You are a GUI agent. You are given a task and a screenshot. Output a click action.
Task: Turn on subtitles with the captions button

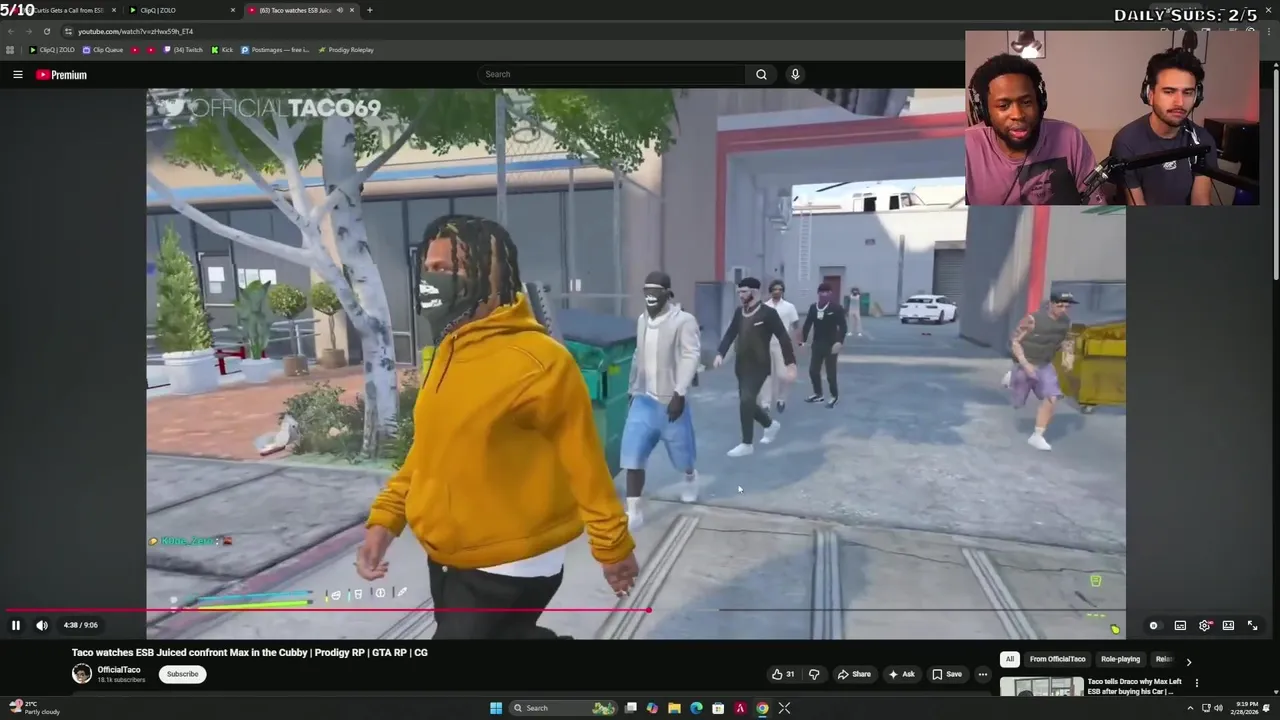click(1180, 626)
